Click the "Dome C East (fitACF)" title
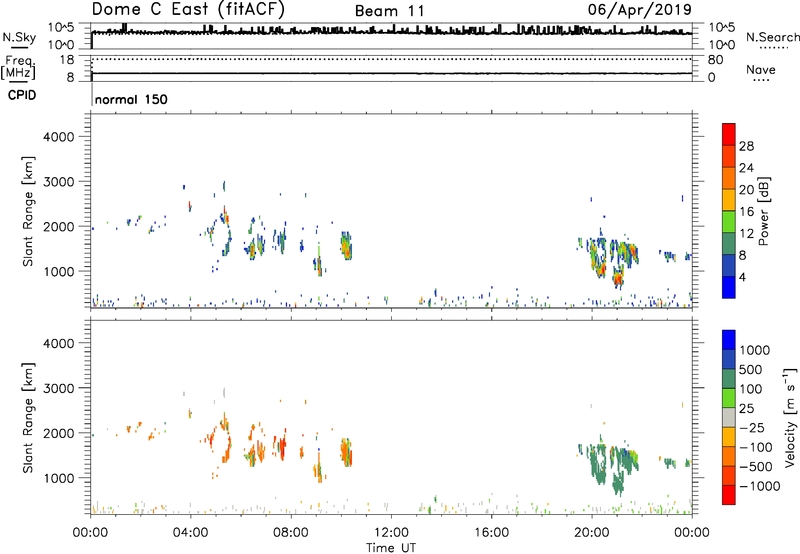 click(188, 10)
